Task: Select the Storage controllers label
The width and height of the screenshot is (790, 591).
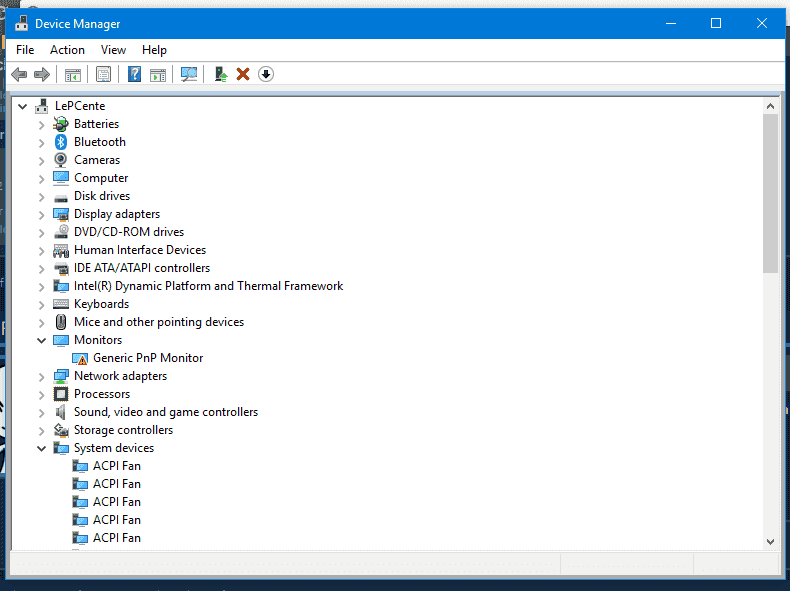Action: tap(123, 430)
